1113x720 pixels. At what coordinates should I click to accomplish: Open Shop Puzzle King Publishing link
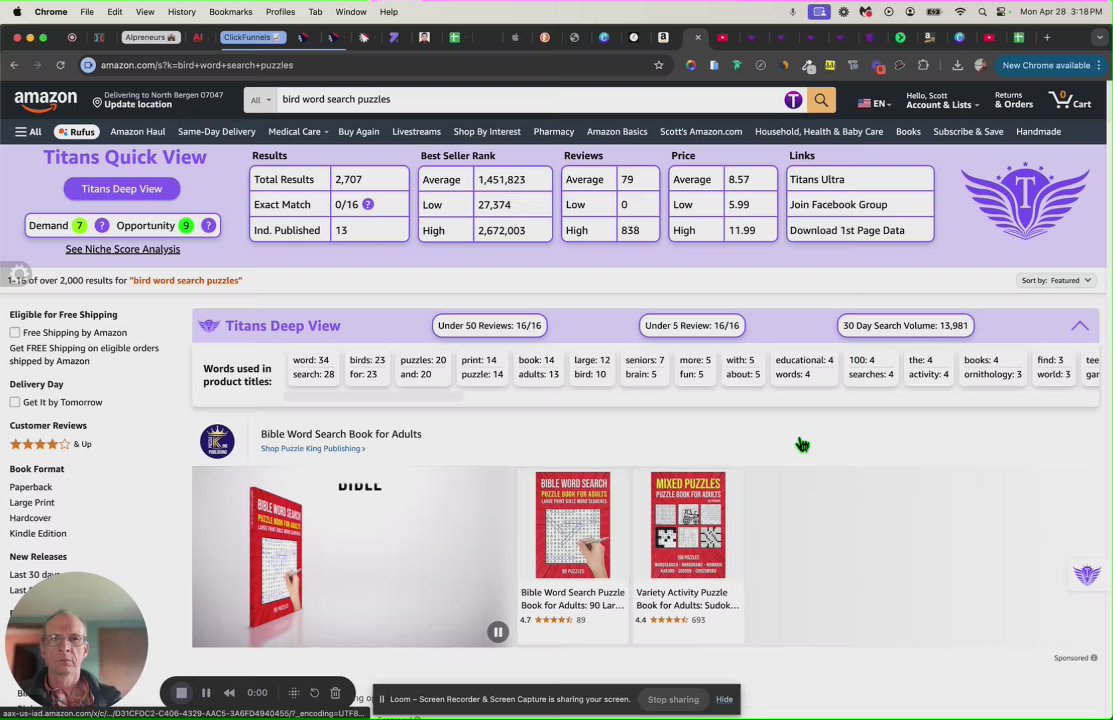point(313,449)
